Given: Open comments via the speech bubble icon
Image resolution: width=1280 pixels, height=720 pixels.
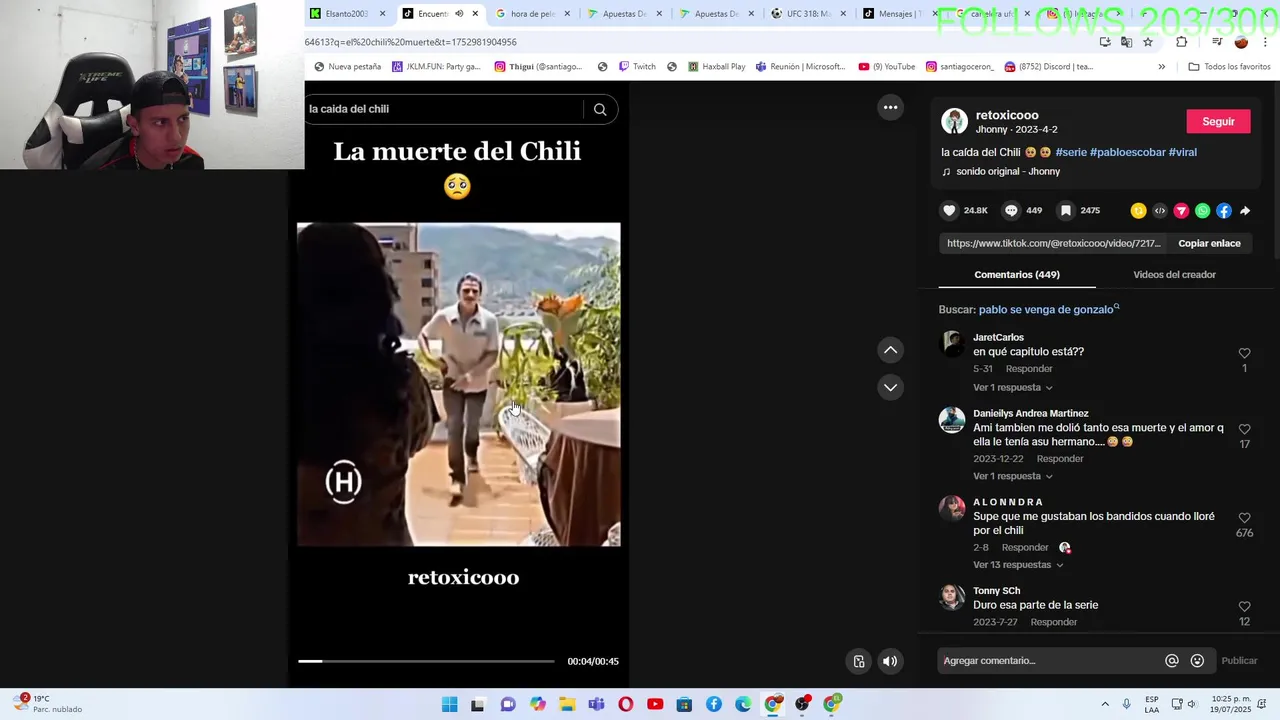Looking at the screenshot, I should point(1011,210).
